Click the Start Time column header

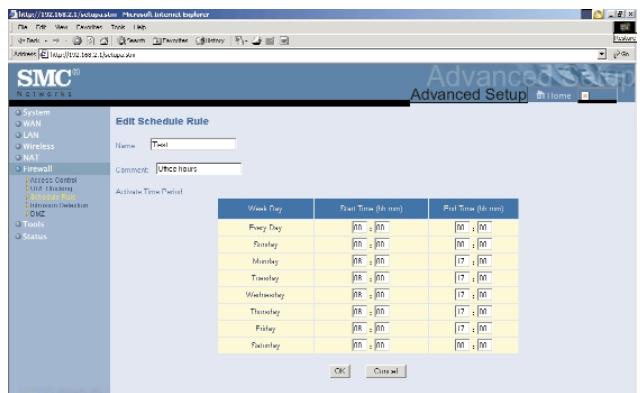371,209
